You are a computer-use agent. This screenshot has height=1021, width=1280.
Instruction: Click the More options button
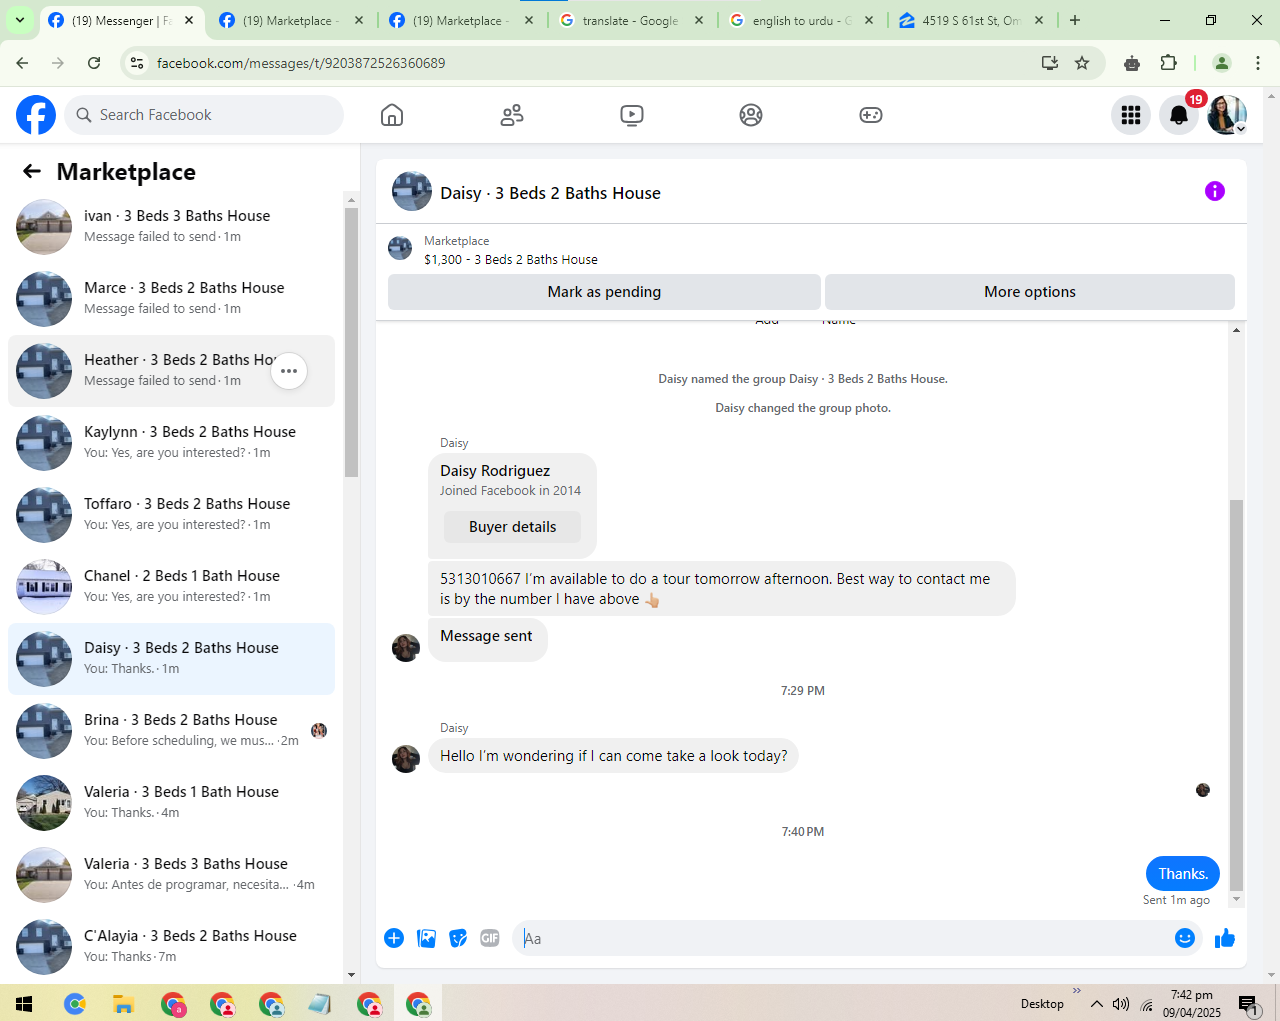click(1030, 292)
